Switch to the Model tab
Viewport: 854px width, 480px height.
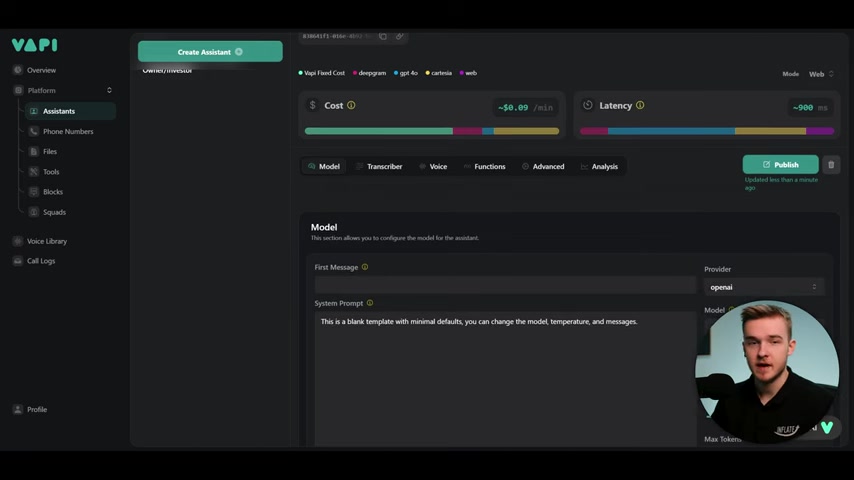click(324, 166)
